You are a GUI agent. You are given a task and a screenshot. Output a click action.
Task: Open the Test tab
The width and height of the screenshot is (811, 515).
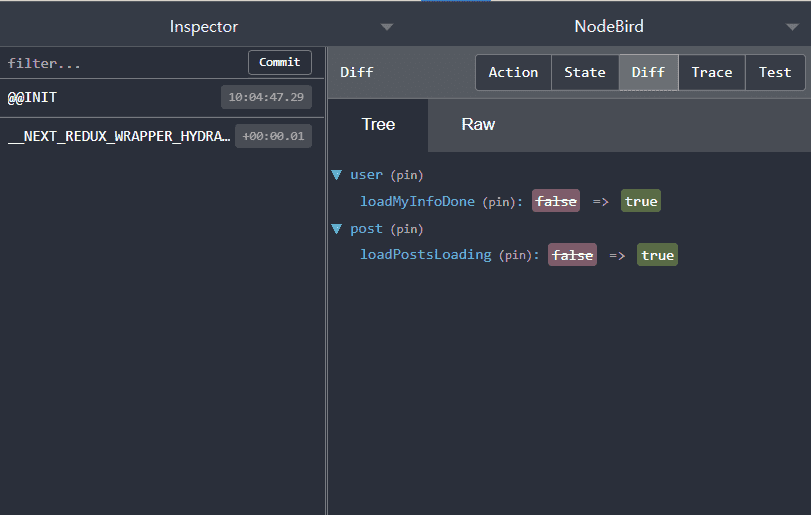click(x=775, y=72)
